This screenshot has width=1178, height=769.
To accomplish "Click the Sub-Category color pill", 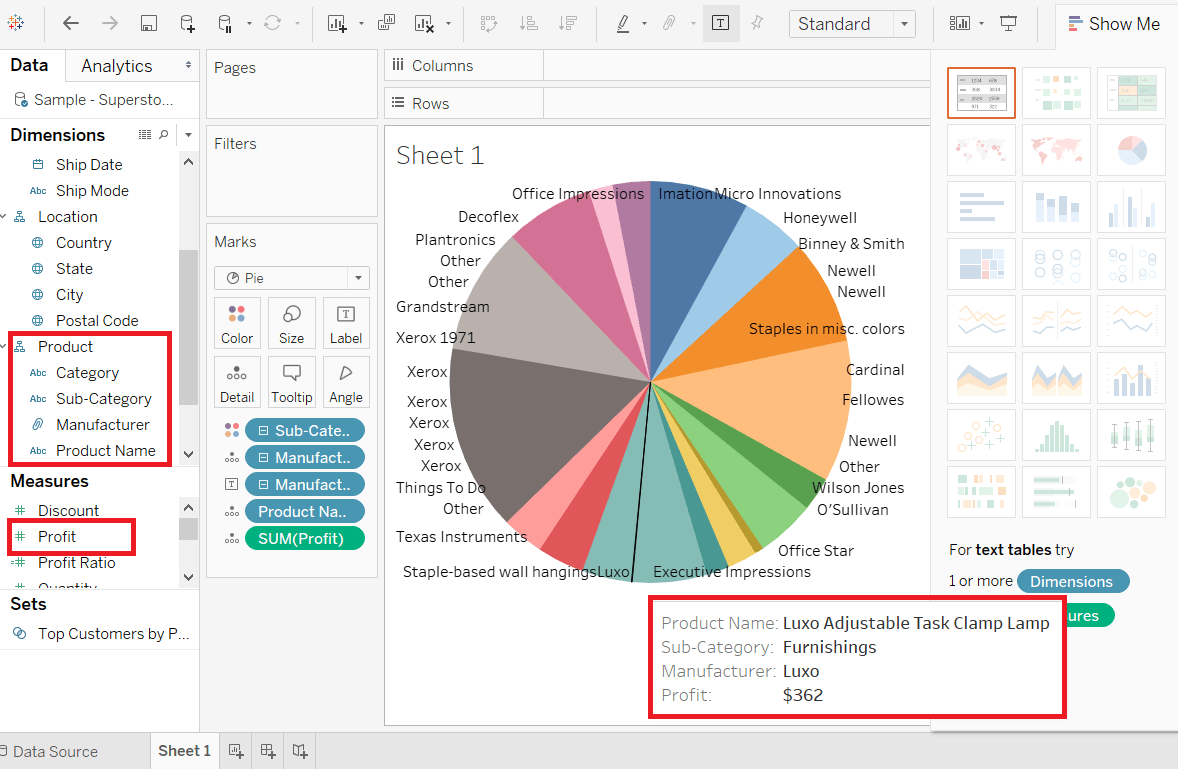I will coord(305,430).
